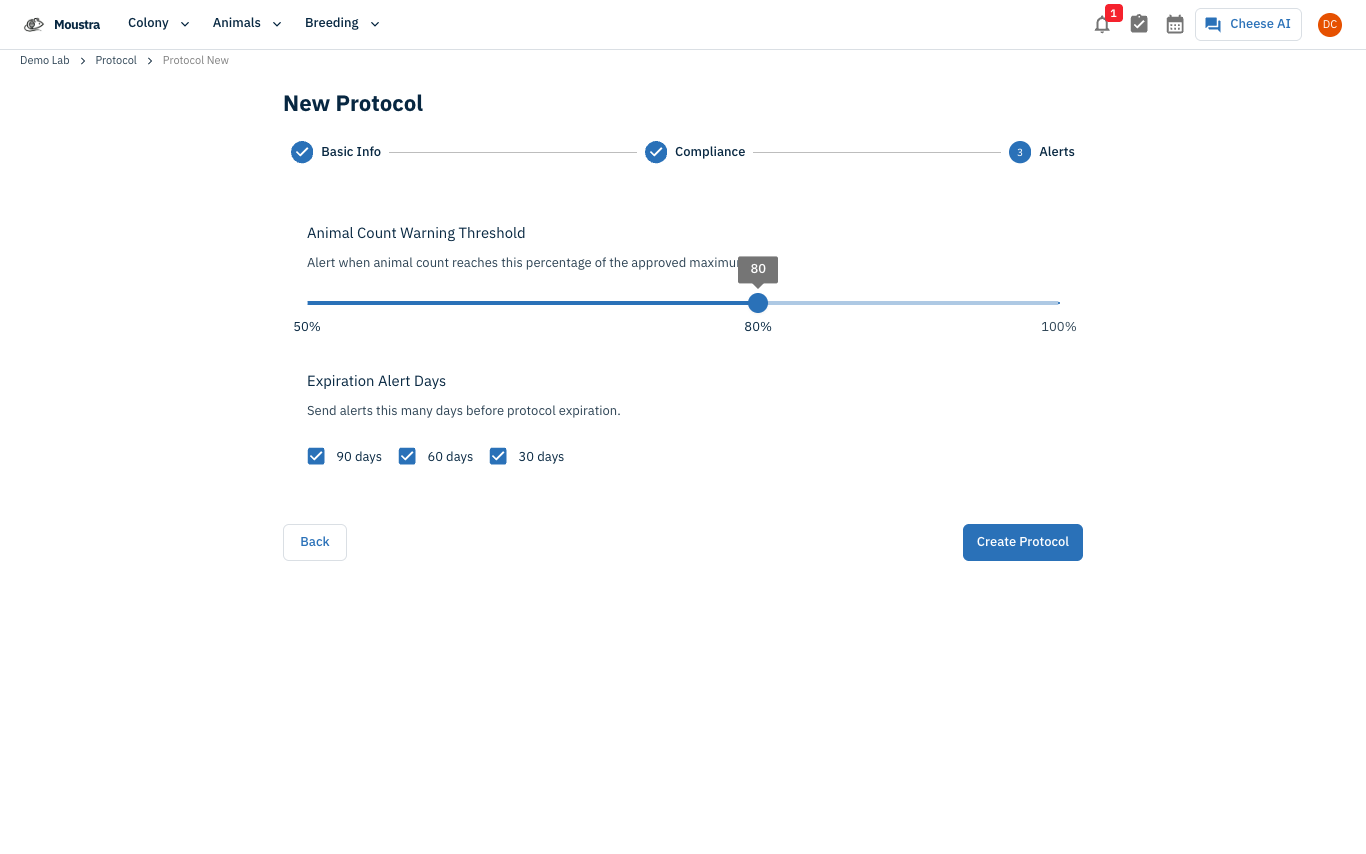1366x854 pixels.
Task: Click the Expiration Alert Days label
Action: point(376,381)
